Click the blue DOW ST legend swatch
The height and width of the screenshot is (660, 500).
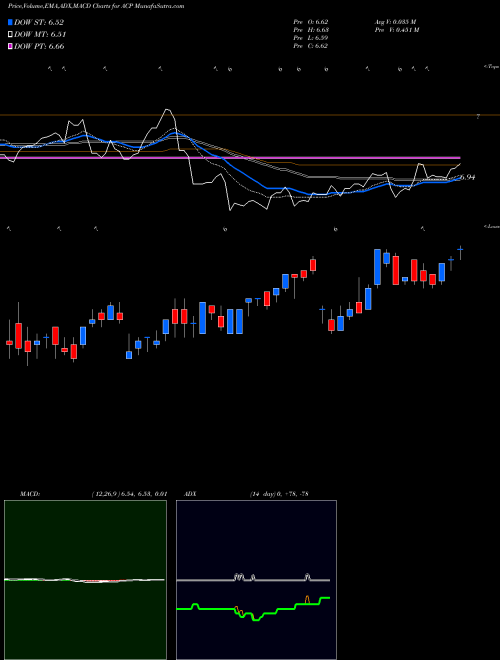(x=10, y=22)
